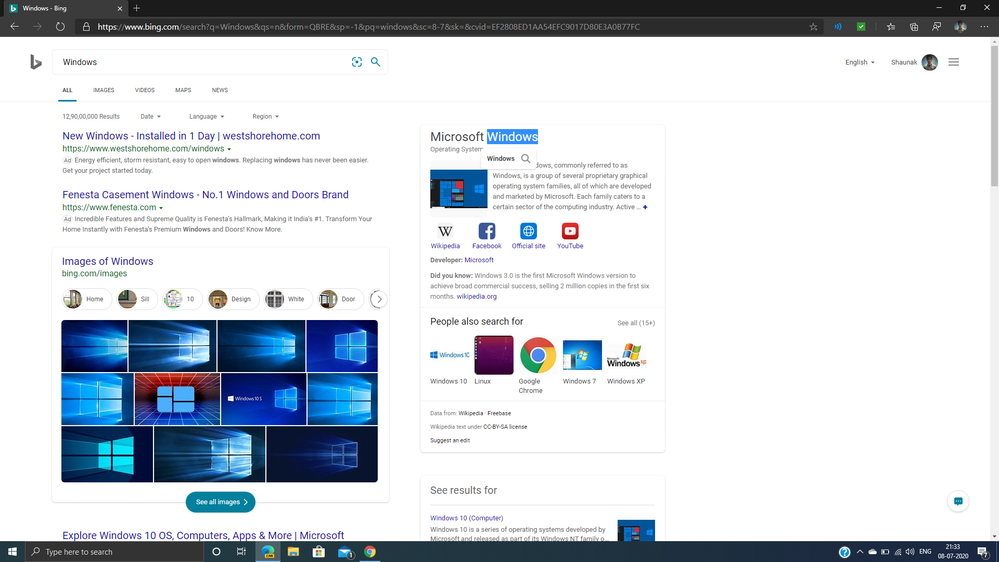The height and width of the screenshot is (562, 999).
Task: Click Read aloud extension icon in toolbar
Action: (x=838, y=27)
